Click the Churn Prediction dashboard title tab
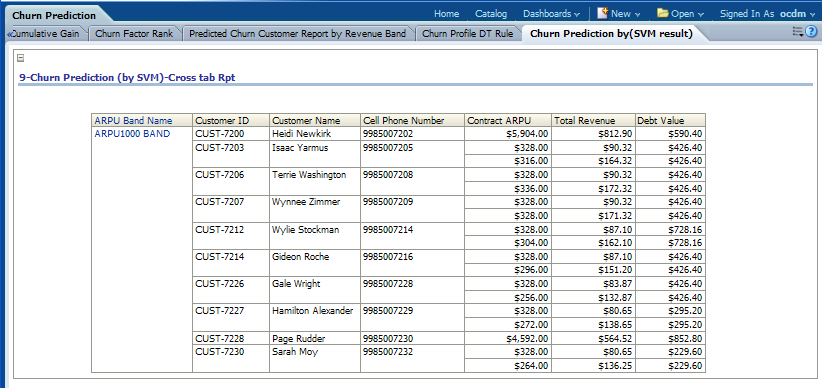The width and height of the screenshot is (822, 388). pyautogui.click(x=54, y=15)
